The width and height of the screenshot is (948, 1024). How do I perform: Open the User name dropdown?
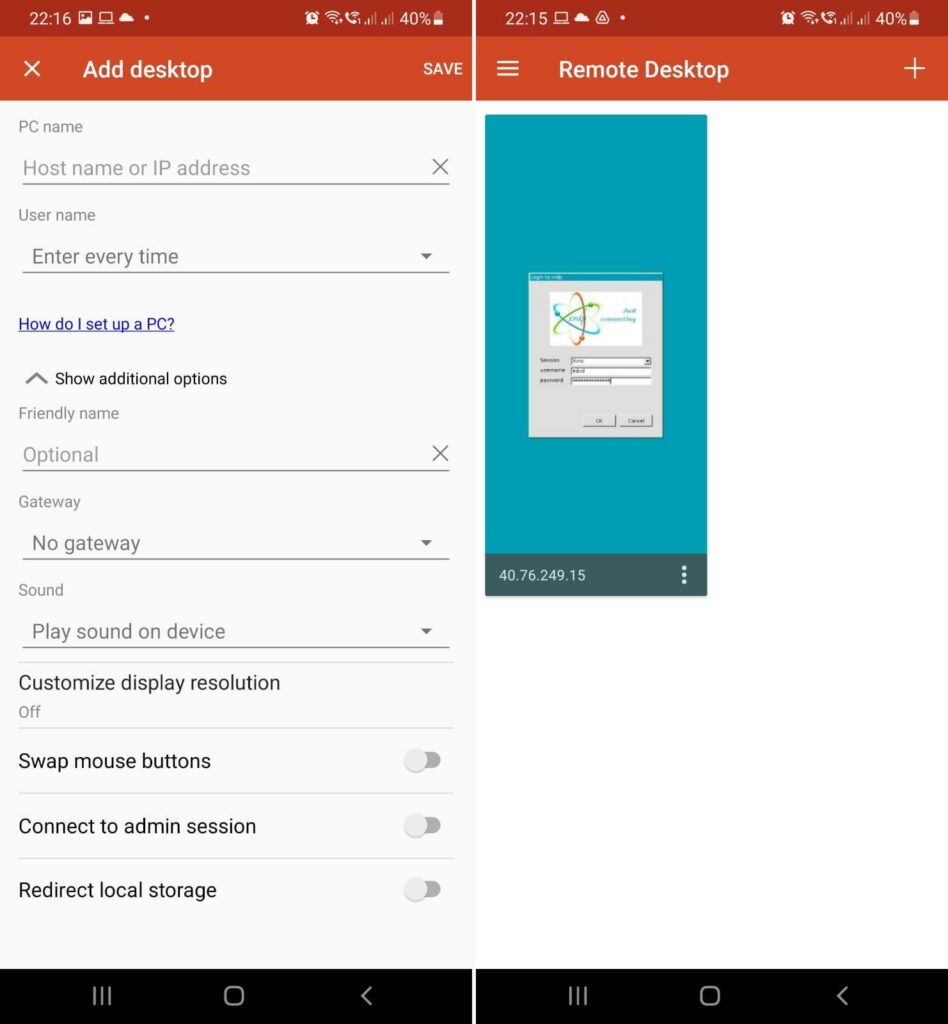tap(235, 257)
